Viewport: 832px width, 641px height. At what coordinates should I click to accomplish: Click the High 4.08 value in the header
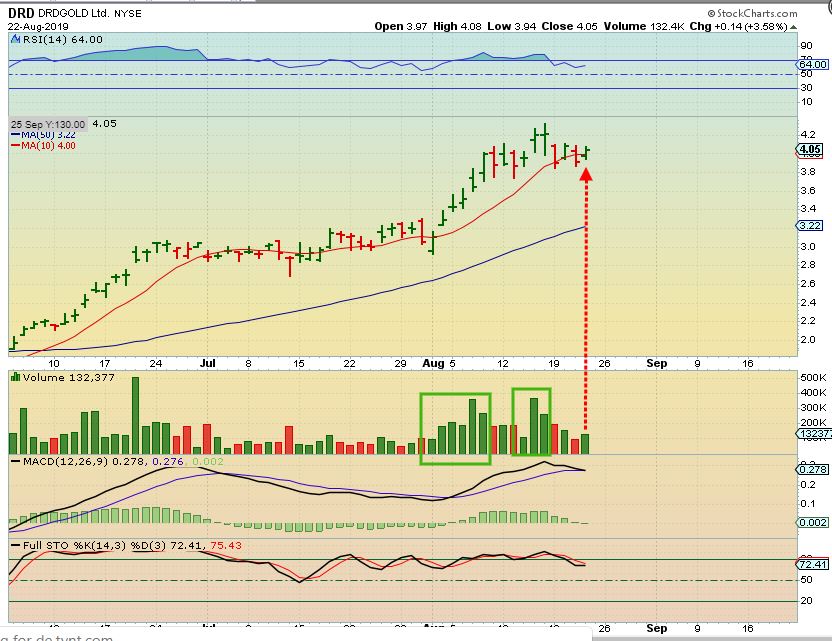point(458,26)
